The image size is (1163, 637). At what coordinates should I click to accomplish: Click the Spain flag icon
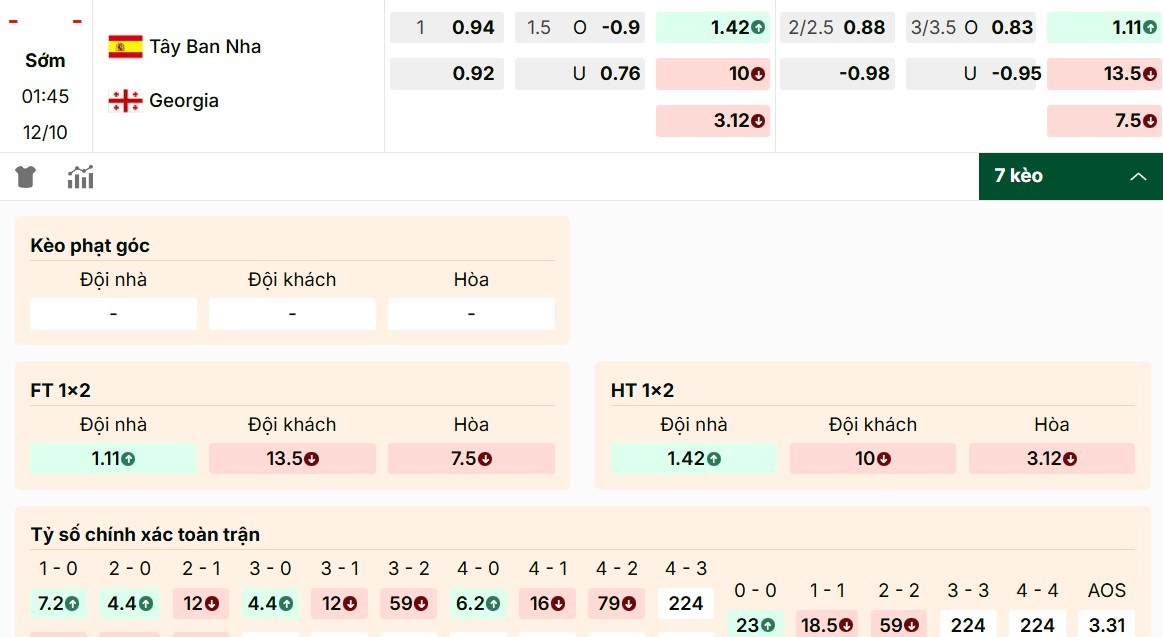tap(124, 45)
